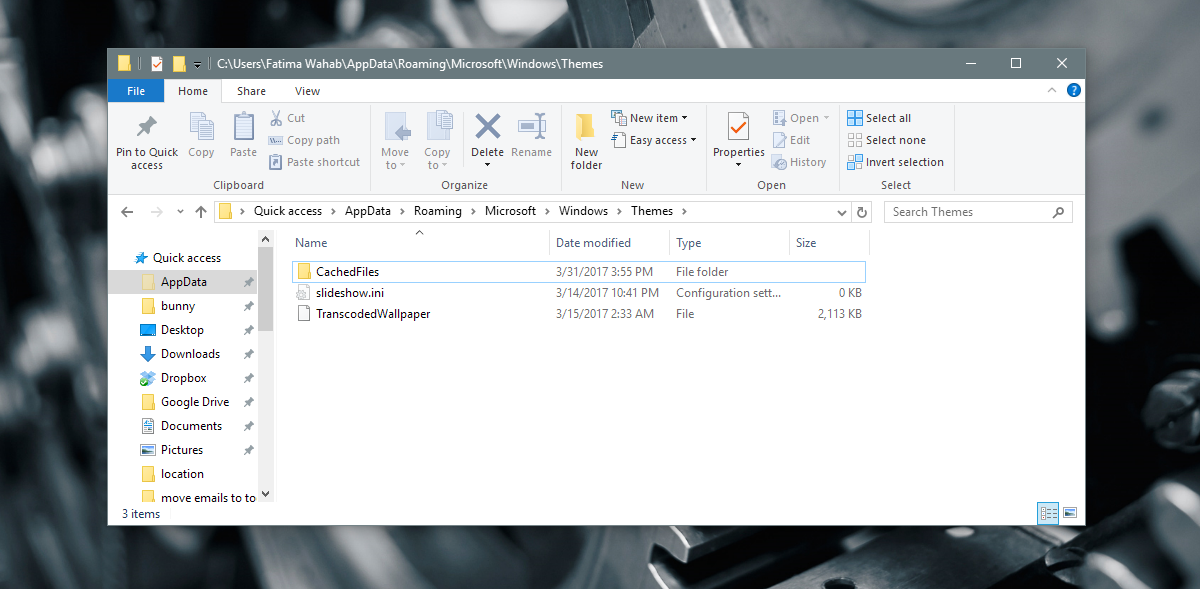Viewport: 1200px width, 589px height.
Task: Go forward with the right arrow
Action: pos(156,212)
